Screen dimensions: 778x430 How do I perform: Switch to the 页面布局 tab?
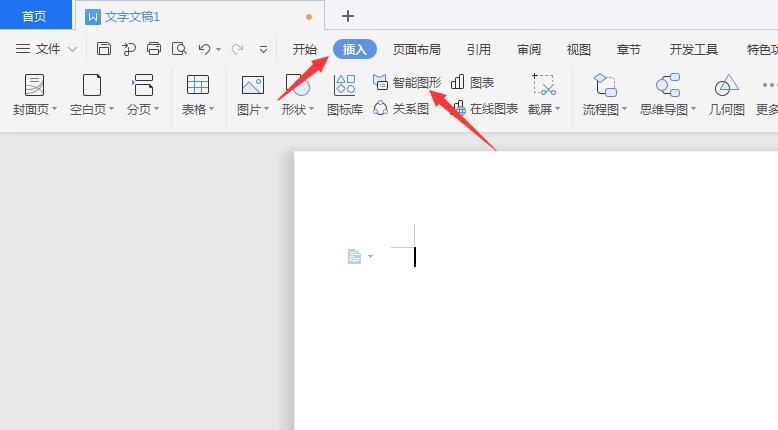tap(416, 49)
